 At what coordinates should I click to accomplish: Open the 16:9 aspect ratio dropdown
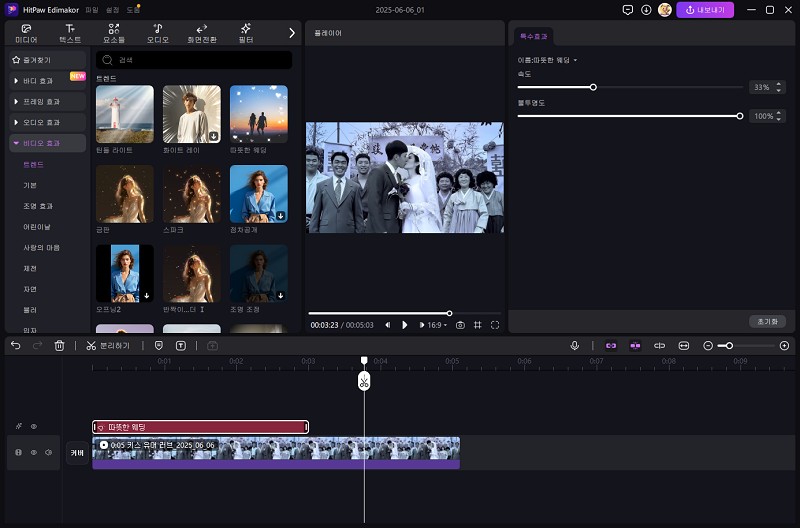[x=437, y=325]
